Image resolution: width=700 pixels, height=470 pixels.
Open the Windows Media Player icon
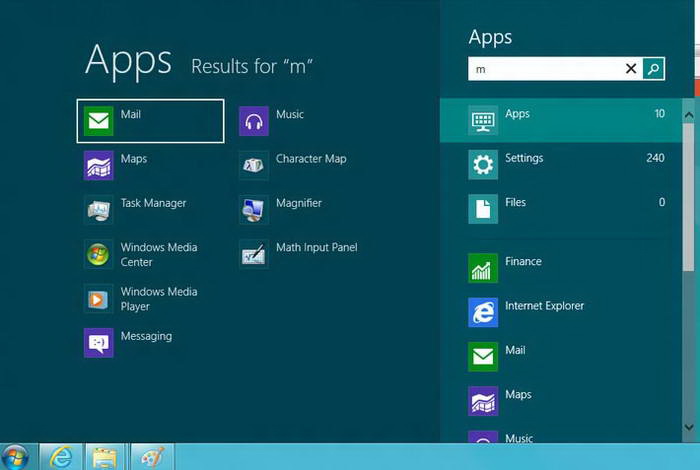click(98, 298)
